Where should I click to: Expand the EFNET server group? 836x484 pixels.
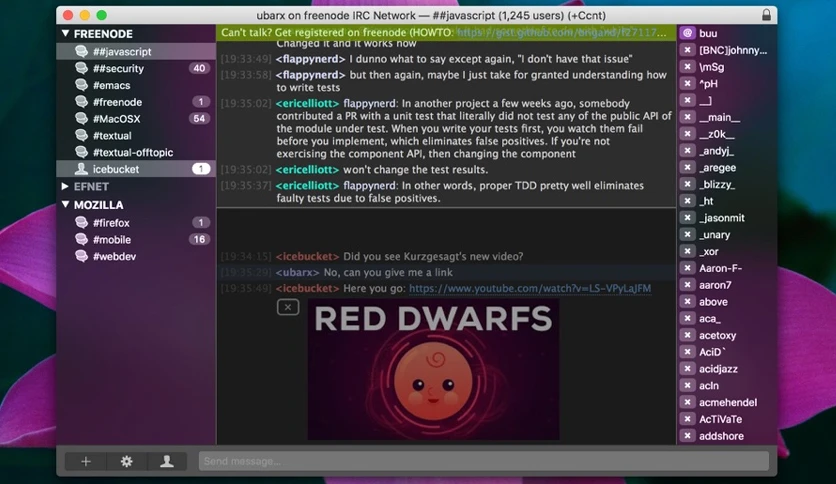tap(65, 186)
